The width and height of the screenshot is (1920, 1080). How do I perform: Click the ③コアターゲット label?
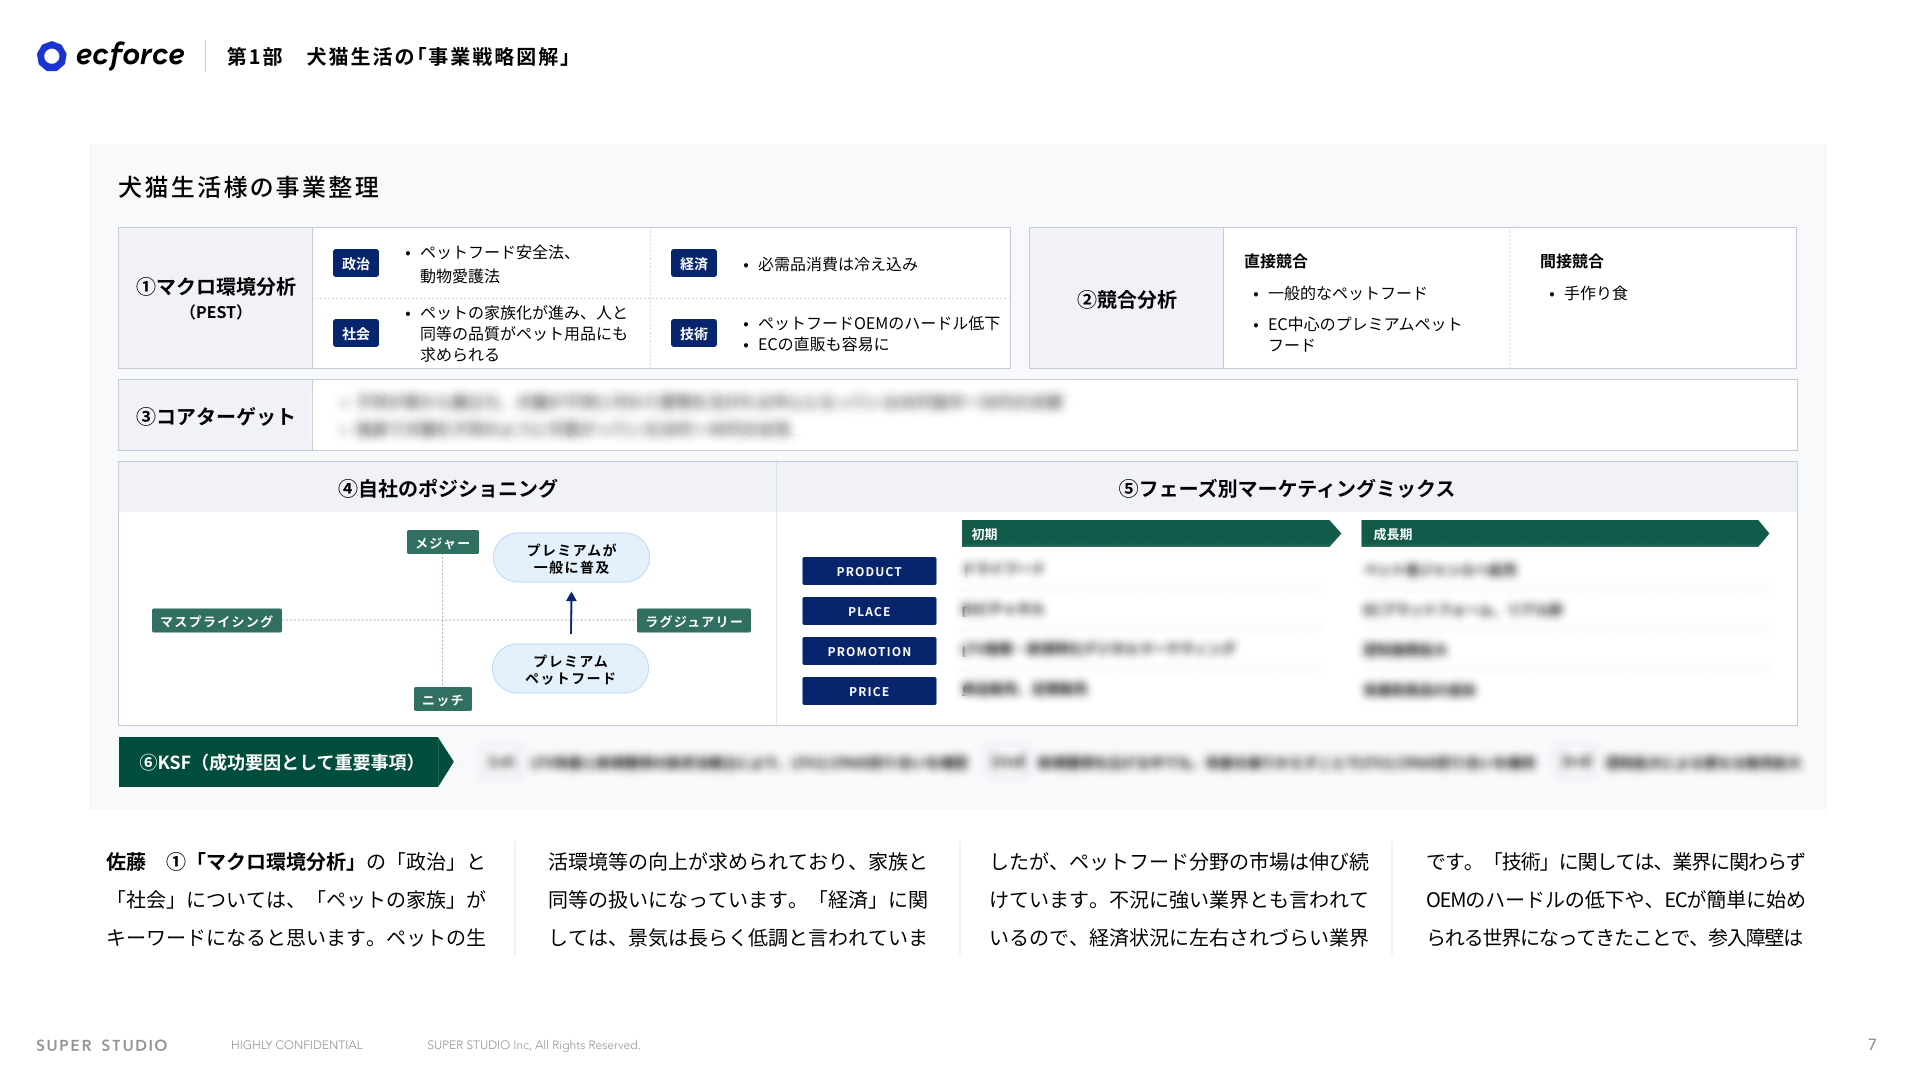click(x=216, y=416)
